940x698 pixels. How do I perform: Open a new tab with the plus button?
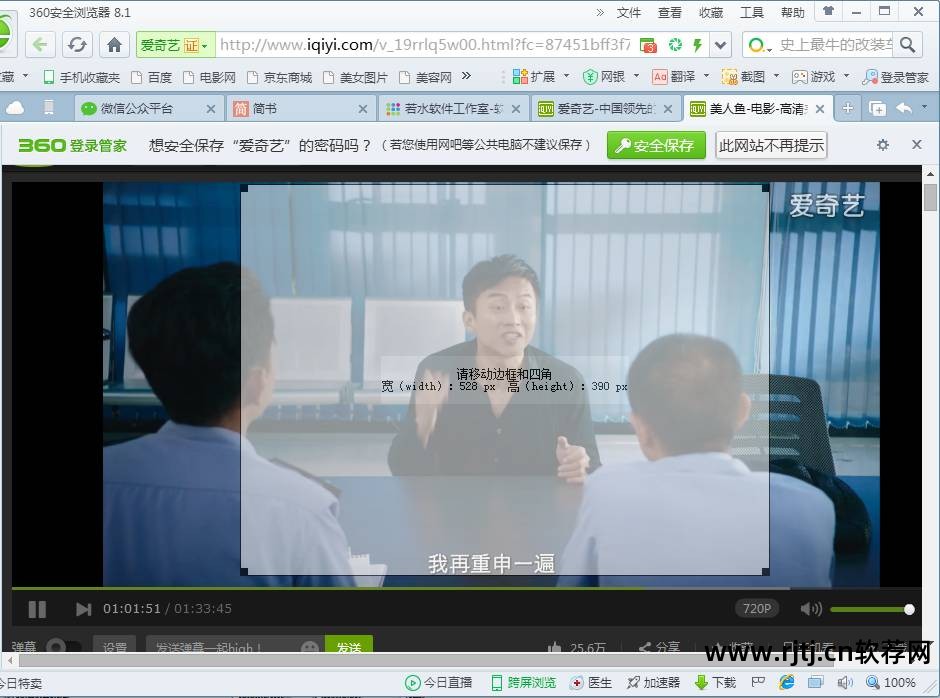pyautogui.click(x=848, y=108)
